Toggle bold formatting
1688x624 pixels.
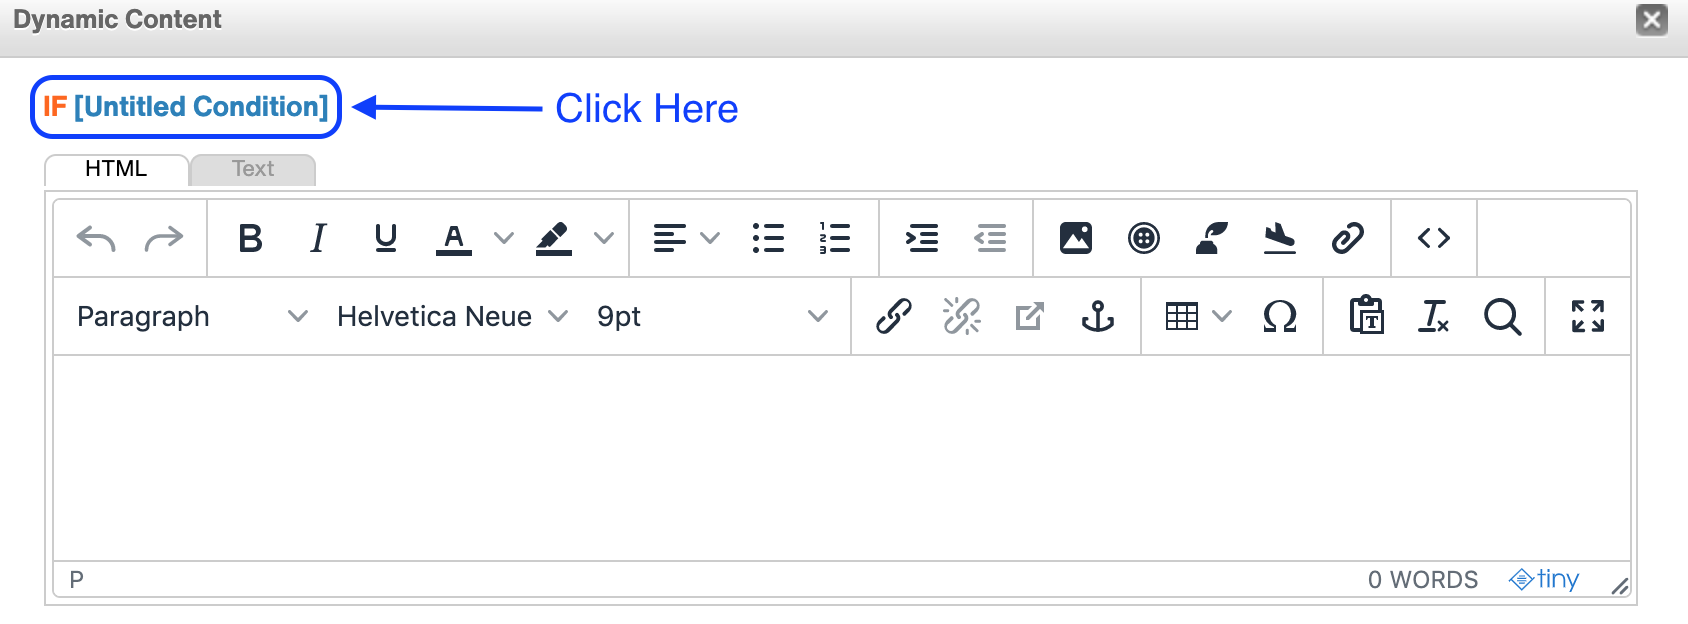tap(251, 238)
